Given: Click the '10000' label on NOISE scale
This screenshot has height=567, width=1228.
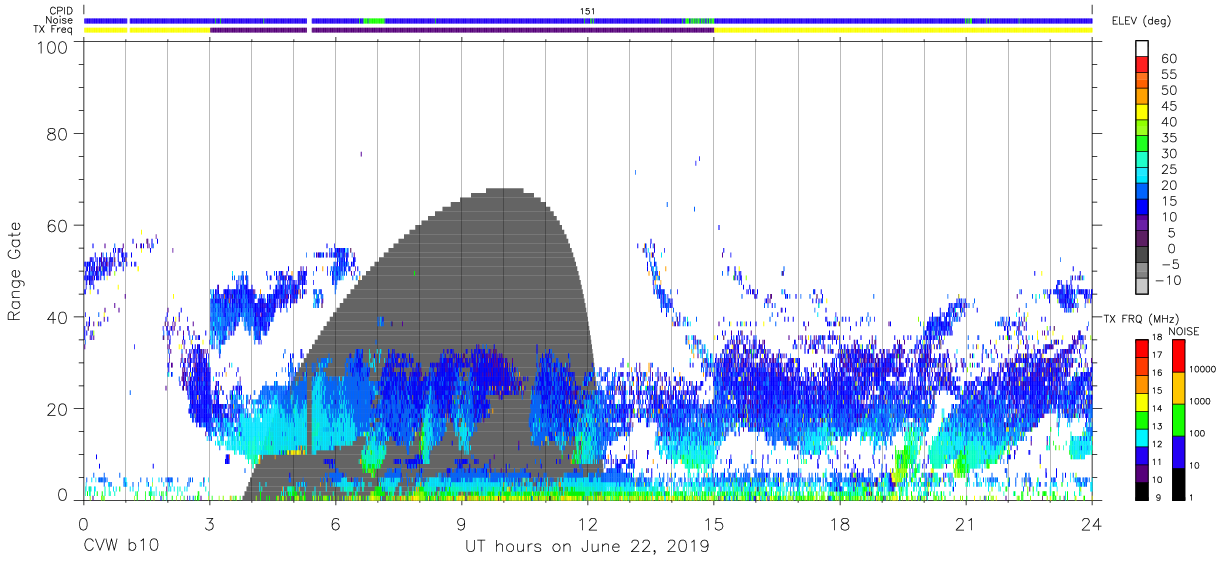Looking at the screenshot, I should pos(1201,369).
